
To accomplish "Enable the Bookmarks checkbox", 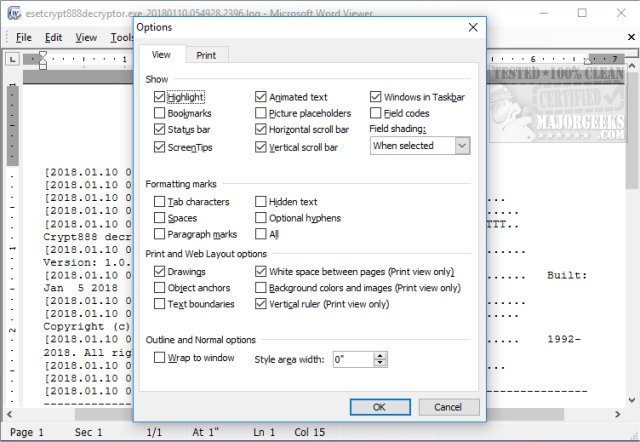I will [159, 113].
